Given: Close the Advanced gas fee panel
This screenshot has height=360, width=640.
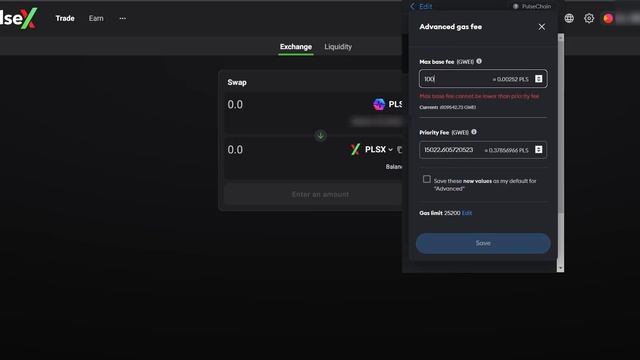Looking at the screenshot, I should point(541,27).
